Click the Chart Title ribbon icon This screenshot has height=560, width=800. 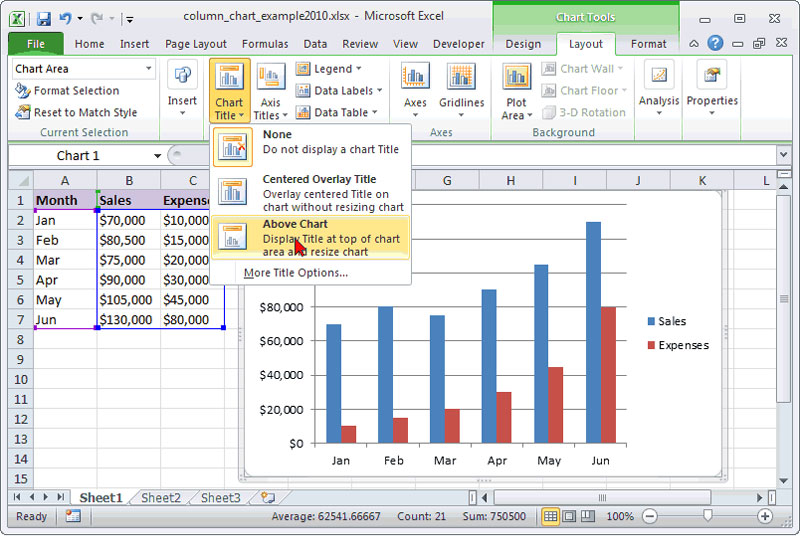tap(229, 78)
